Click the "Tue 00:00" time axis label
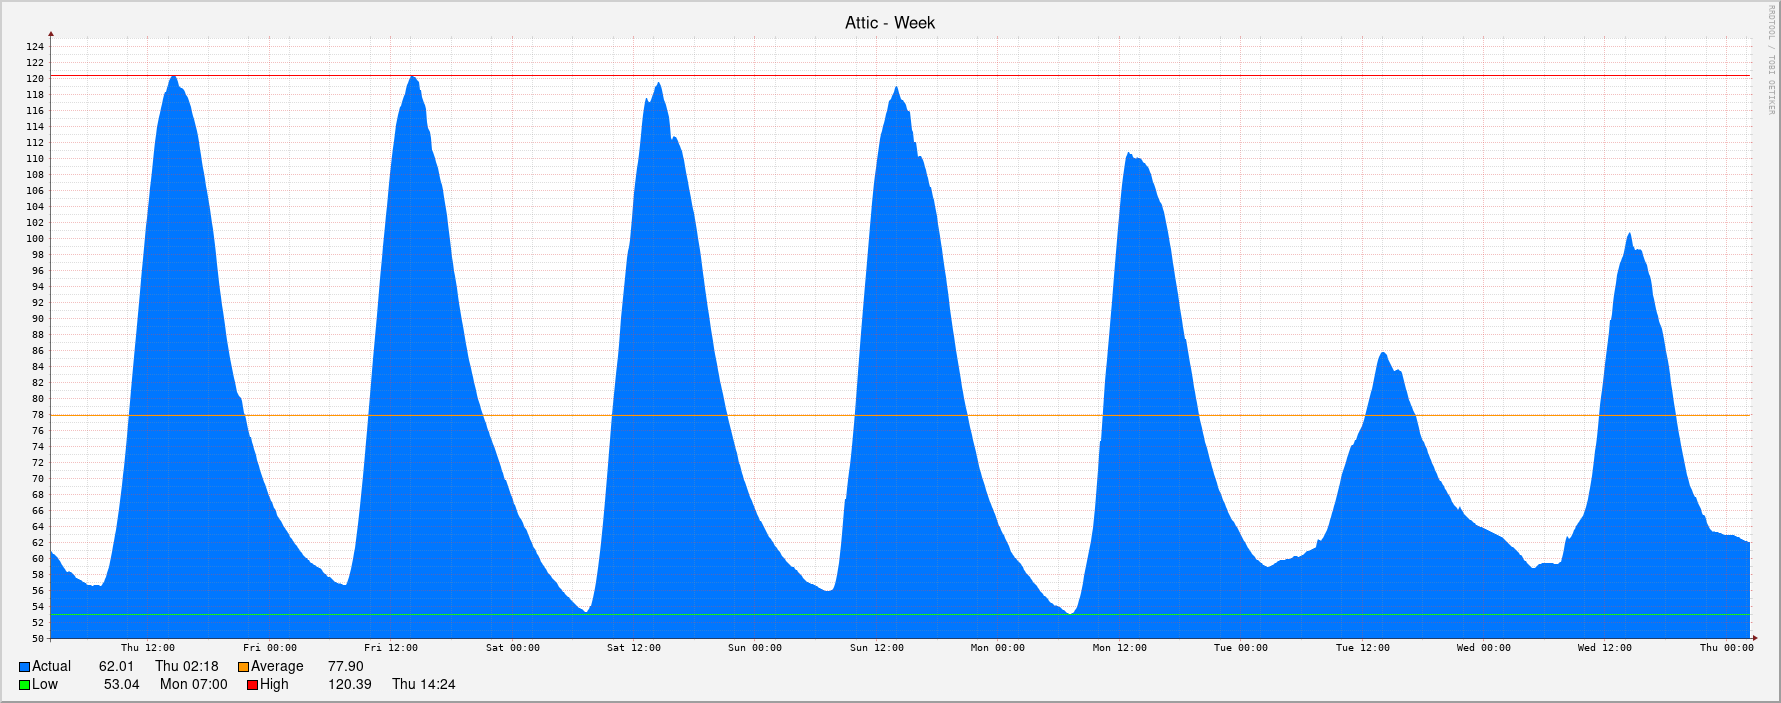Image resolution: width=1781 pixels, height=703 pixels. (x=1240, y=648)
